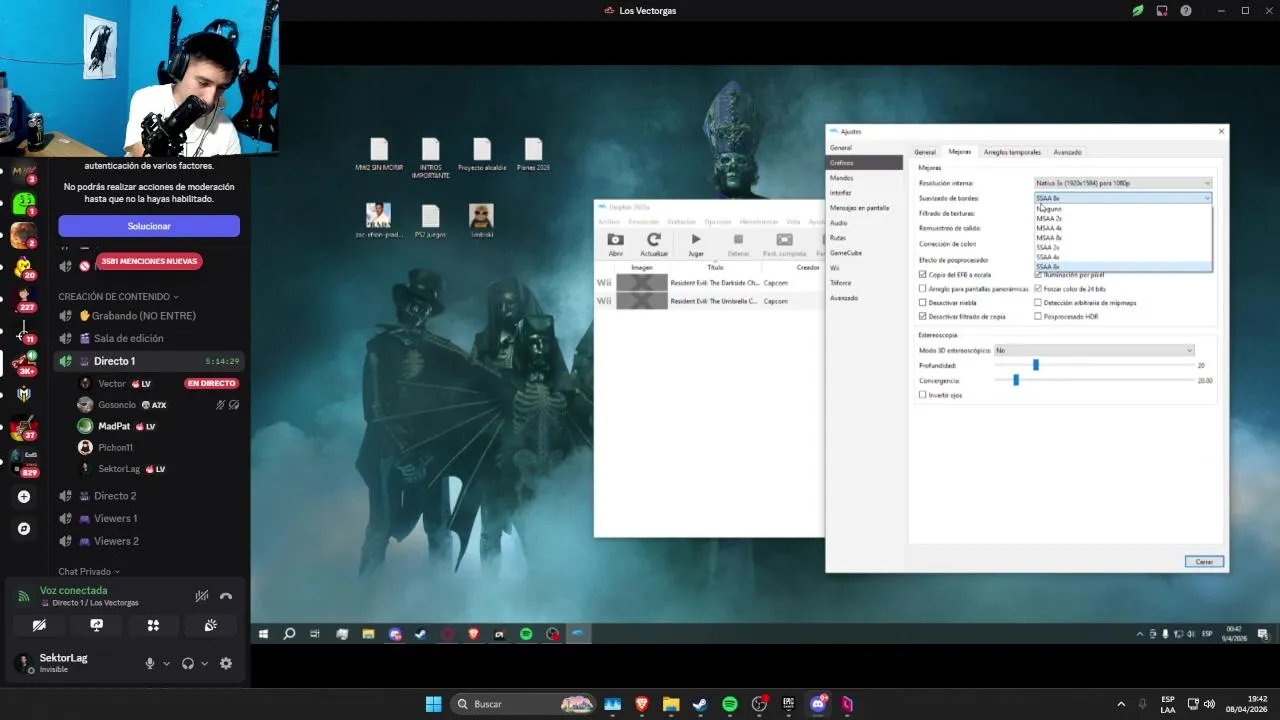The height and width of the screenshot is (720, 1280).
Task: Mute the Discord microphone
Action: click(150, 663)
